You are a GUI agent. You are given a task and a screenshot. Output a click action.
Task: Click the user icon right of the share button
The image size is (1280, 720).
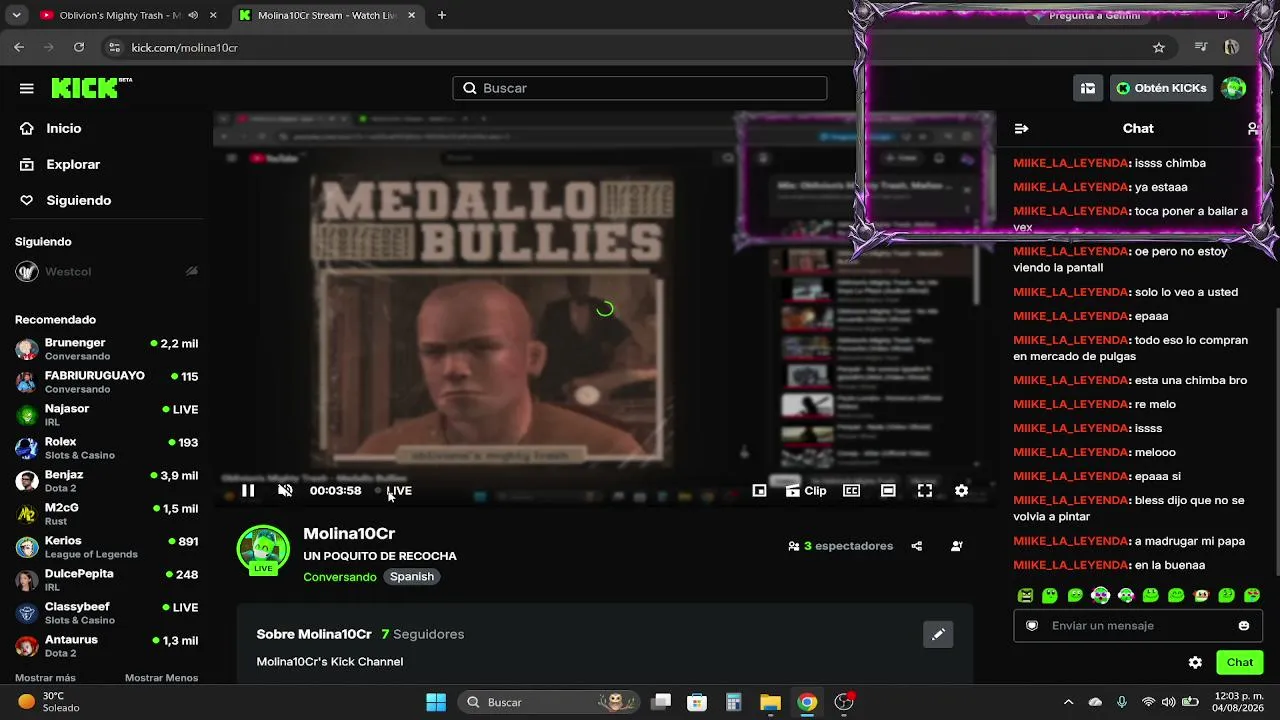(x=957, y=546)
